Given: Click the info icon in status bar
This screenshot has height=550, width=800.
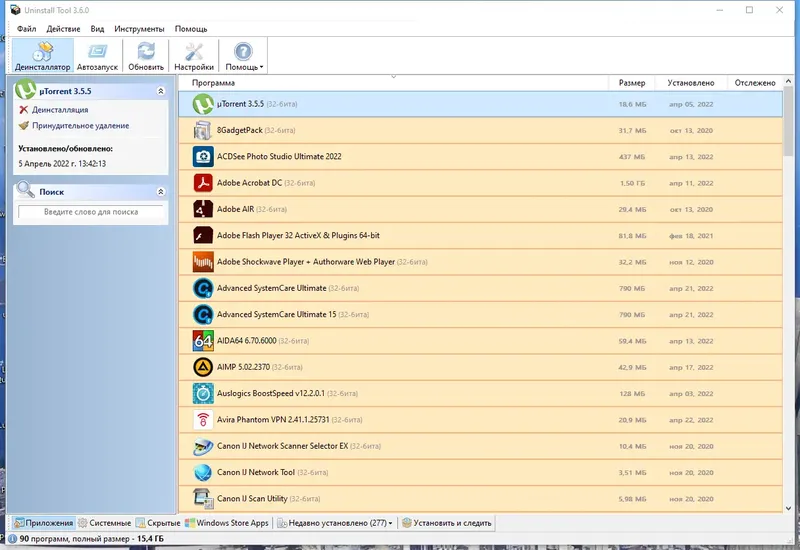Looking at the screenshot, I should pos(13,539).
